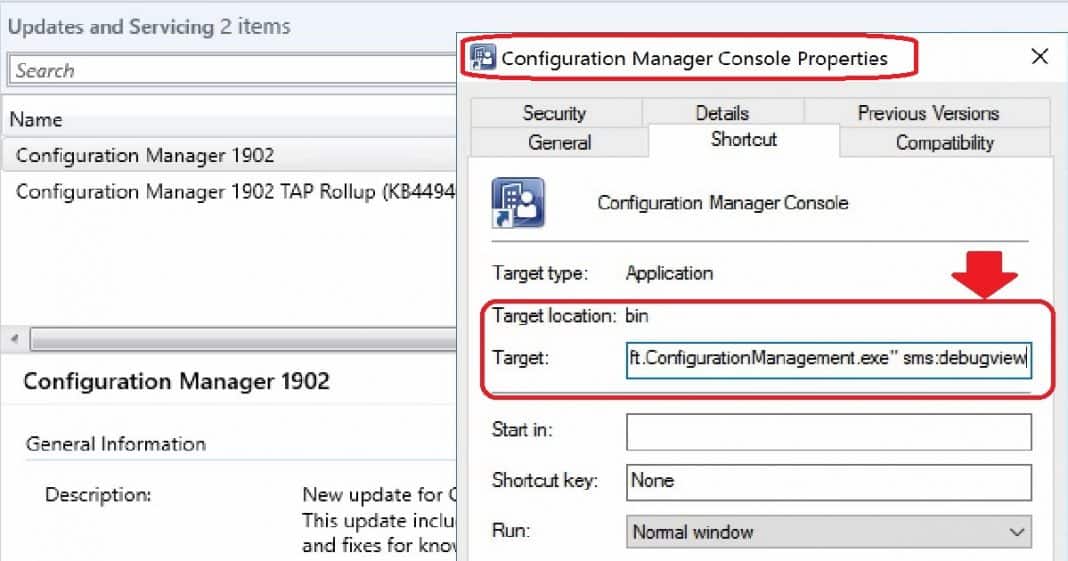Click into the Target text field
The height and width of the screenshot is (561, 1068).
point(829,359)
